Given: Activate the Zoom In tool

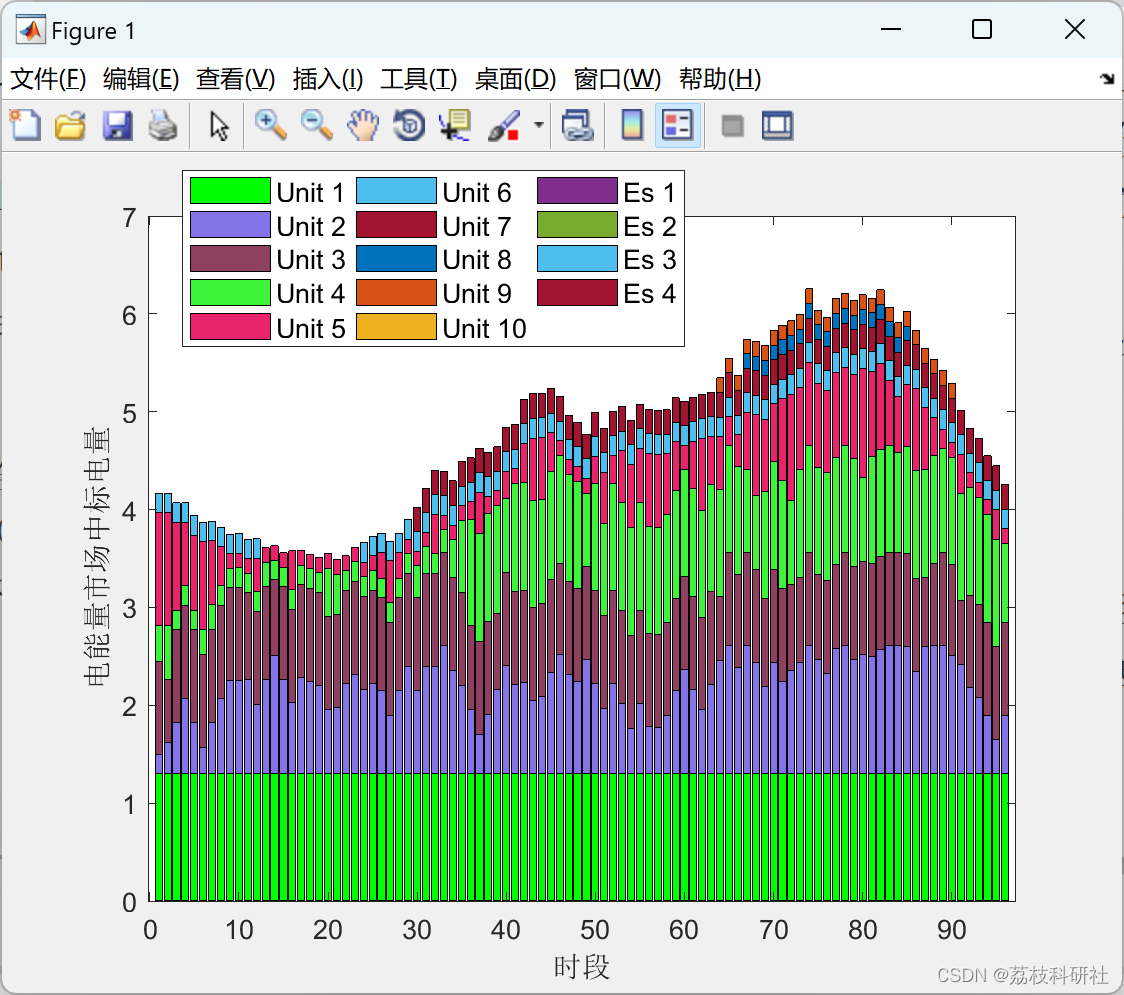Looking at the screenshot, I should tap(271, 125).
